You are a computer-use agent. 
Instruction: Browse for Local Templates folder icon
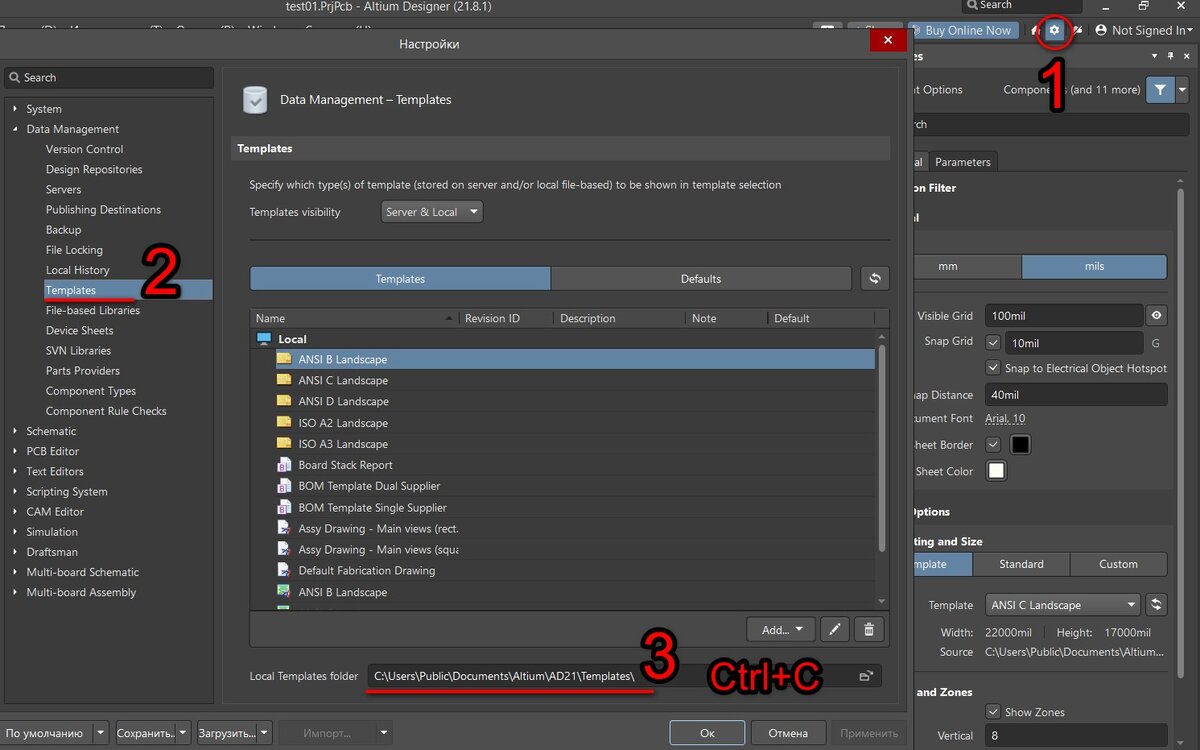point(866,676)
